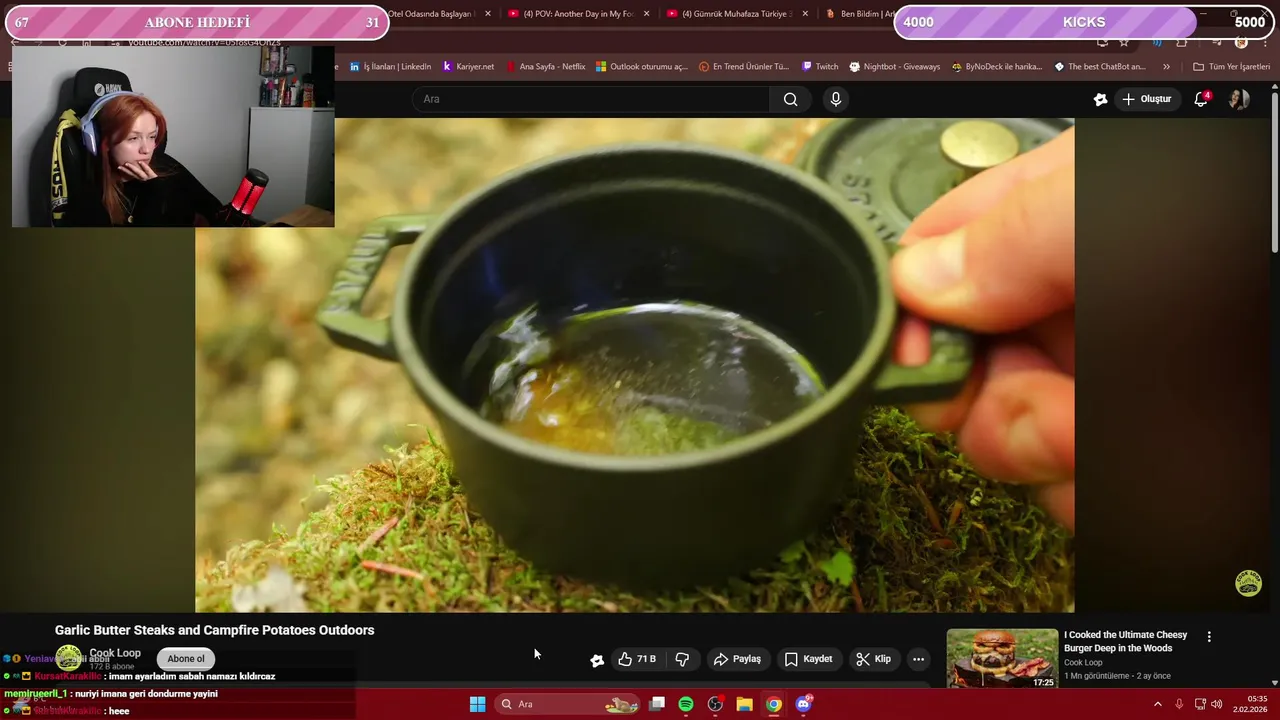Subscribe with the Abone ol button
Screen dimensions: 1280x720
pyautogui.click(x=186, y=658)
